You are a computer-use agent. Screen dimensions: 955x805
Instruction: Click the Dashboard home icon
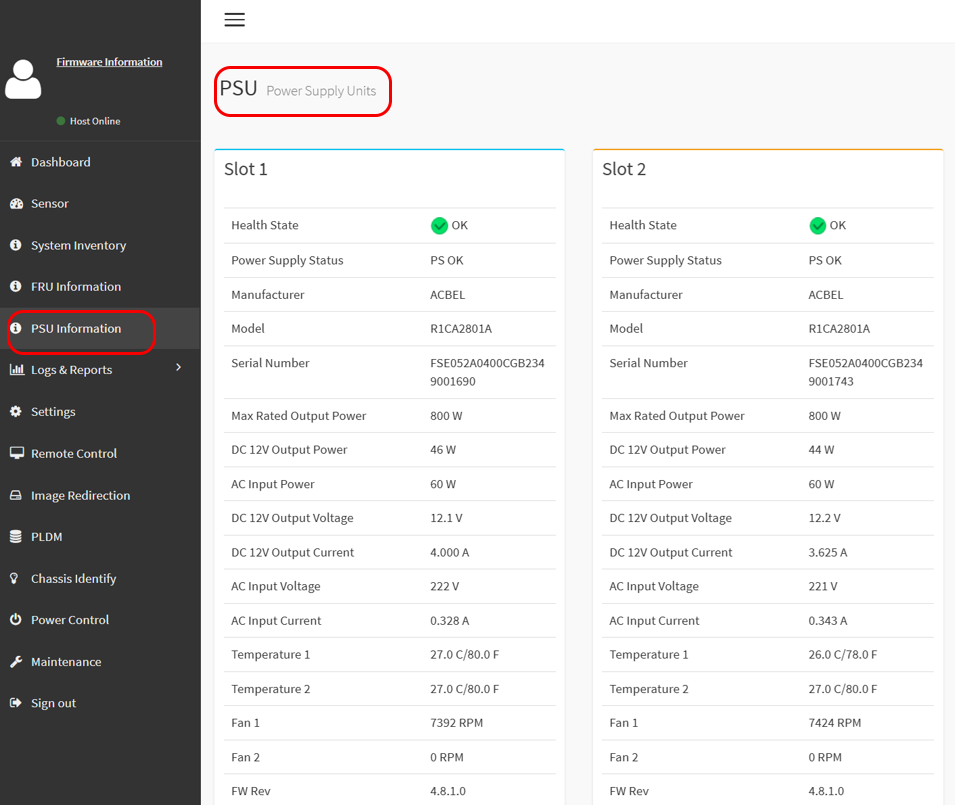tap(16, 161)
